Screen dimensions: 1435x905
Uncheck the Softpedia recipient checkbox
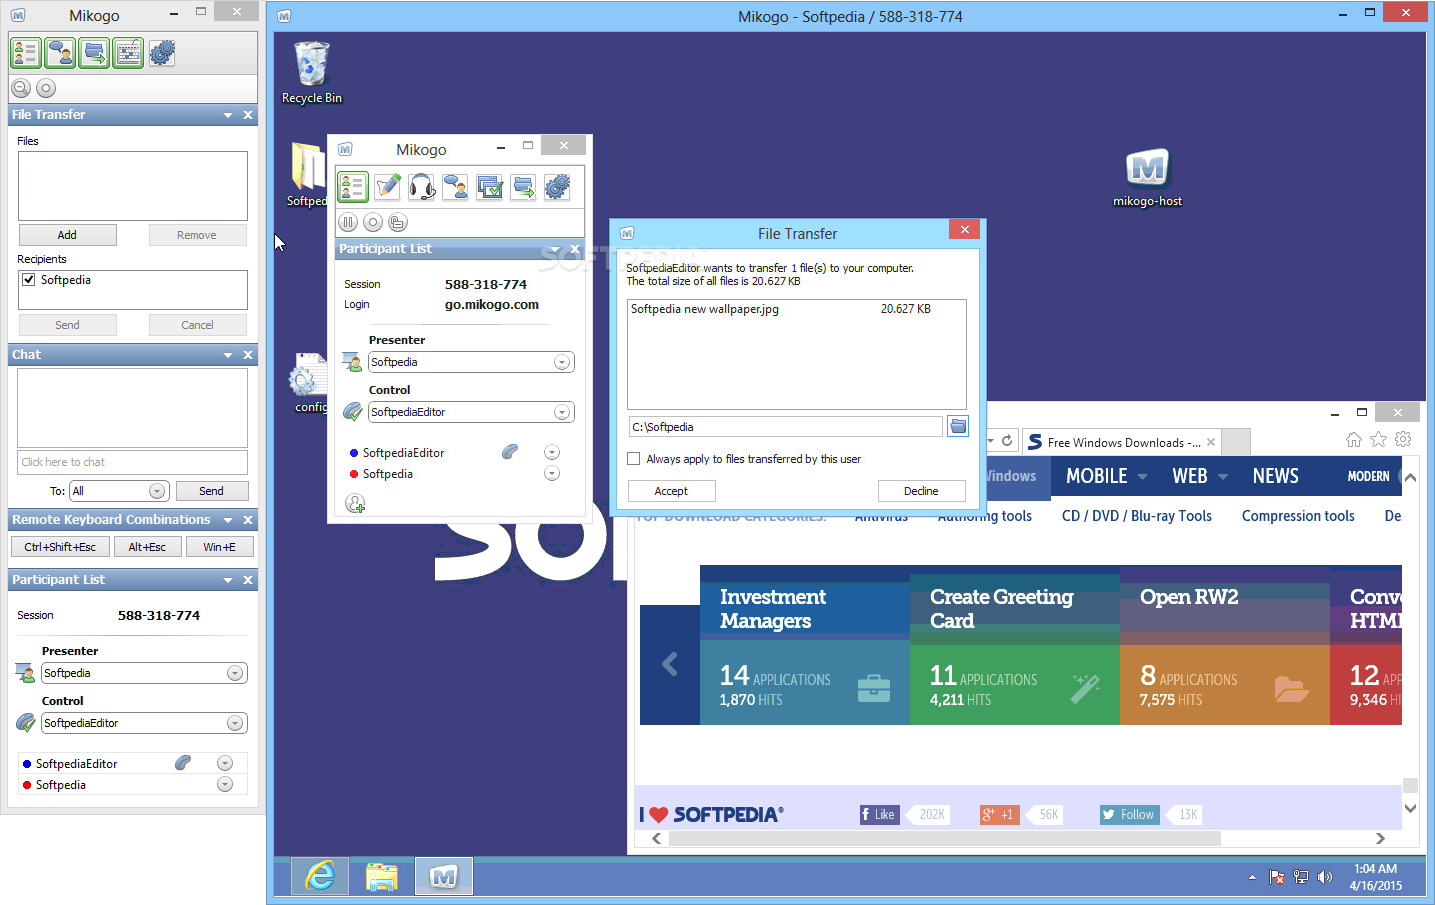click(x=29, y=280)
